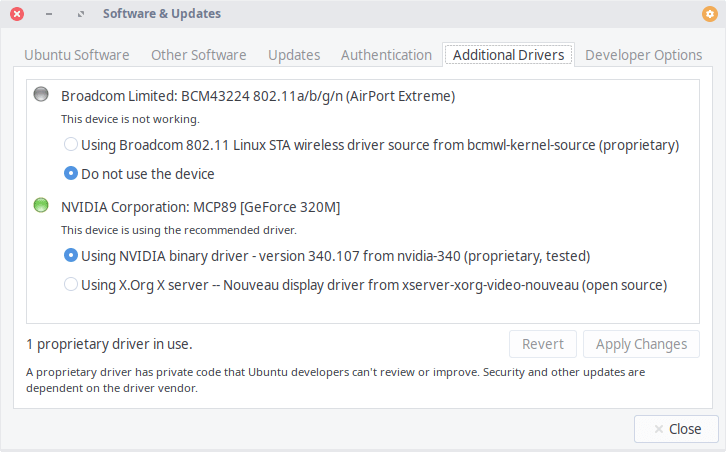
Task: Click the Software & Updates window title
Action: tap(162, 14)
